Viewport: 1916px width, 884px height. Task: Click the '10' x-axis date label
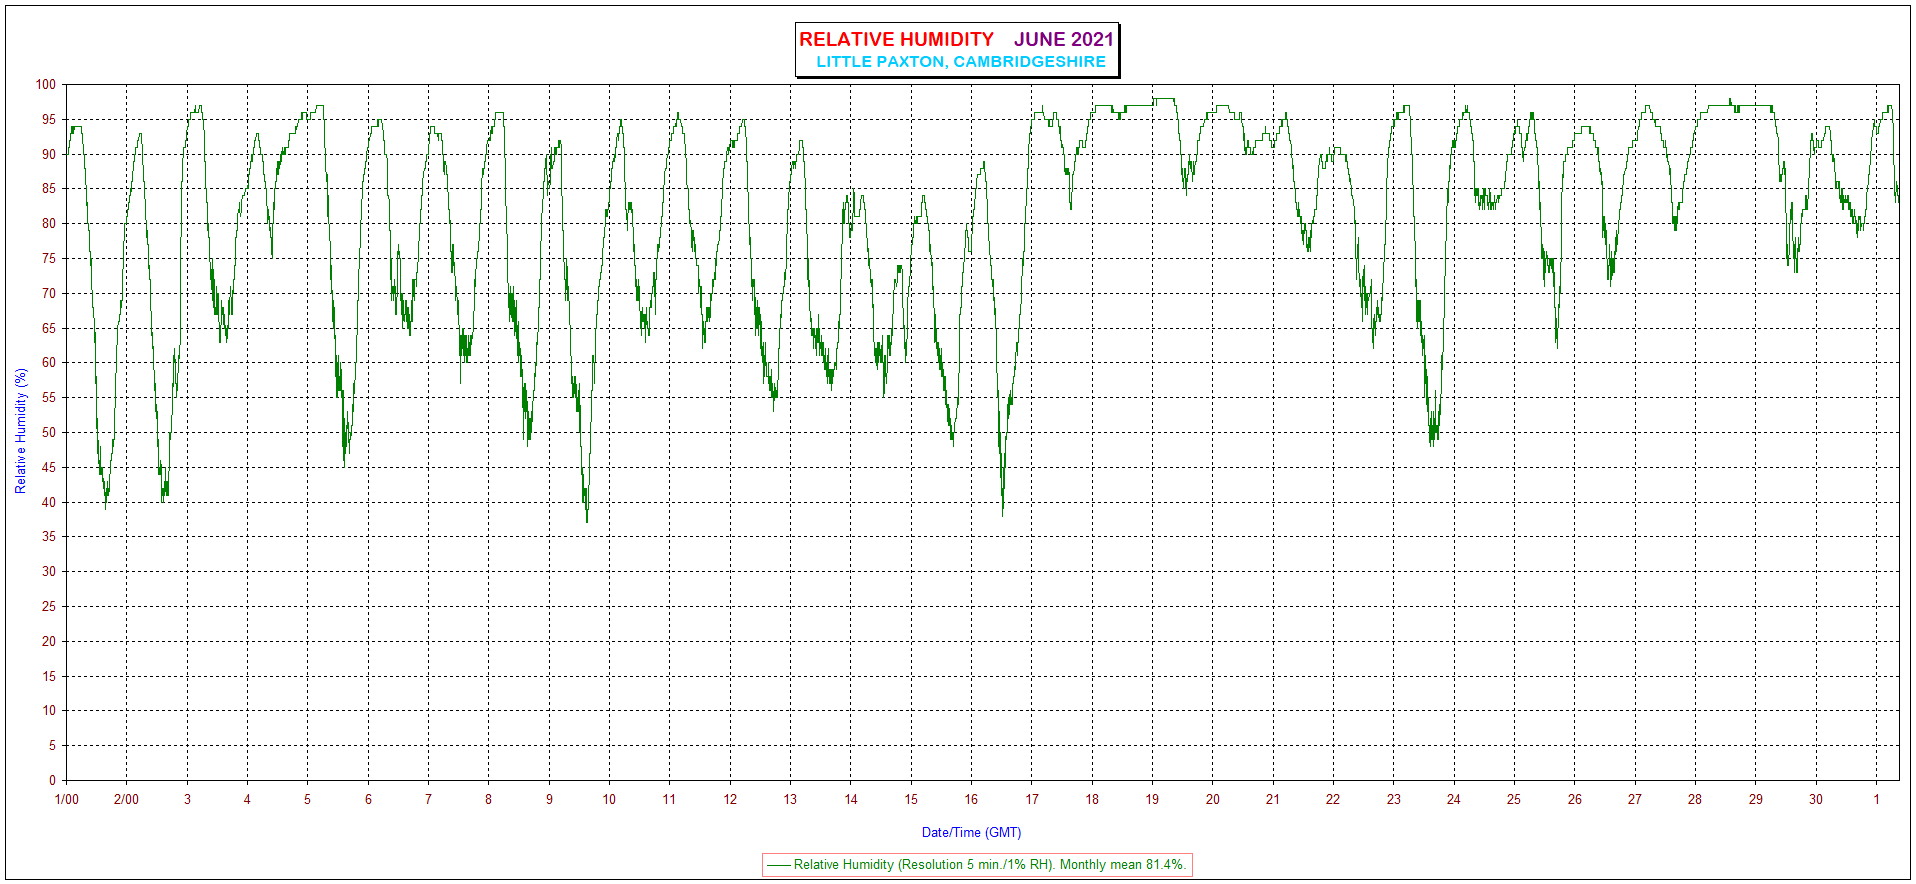click(609, 799)
